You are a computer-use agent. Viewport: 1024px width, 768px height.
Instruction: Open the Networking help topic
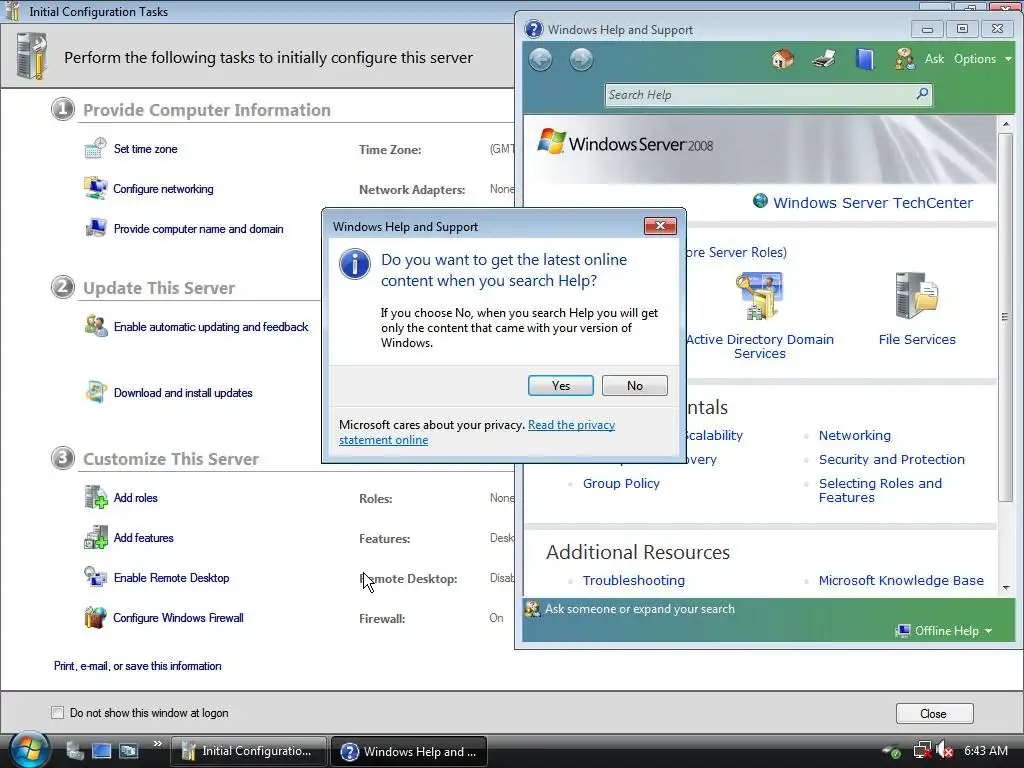854,436
